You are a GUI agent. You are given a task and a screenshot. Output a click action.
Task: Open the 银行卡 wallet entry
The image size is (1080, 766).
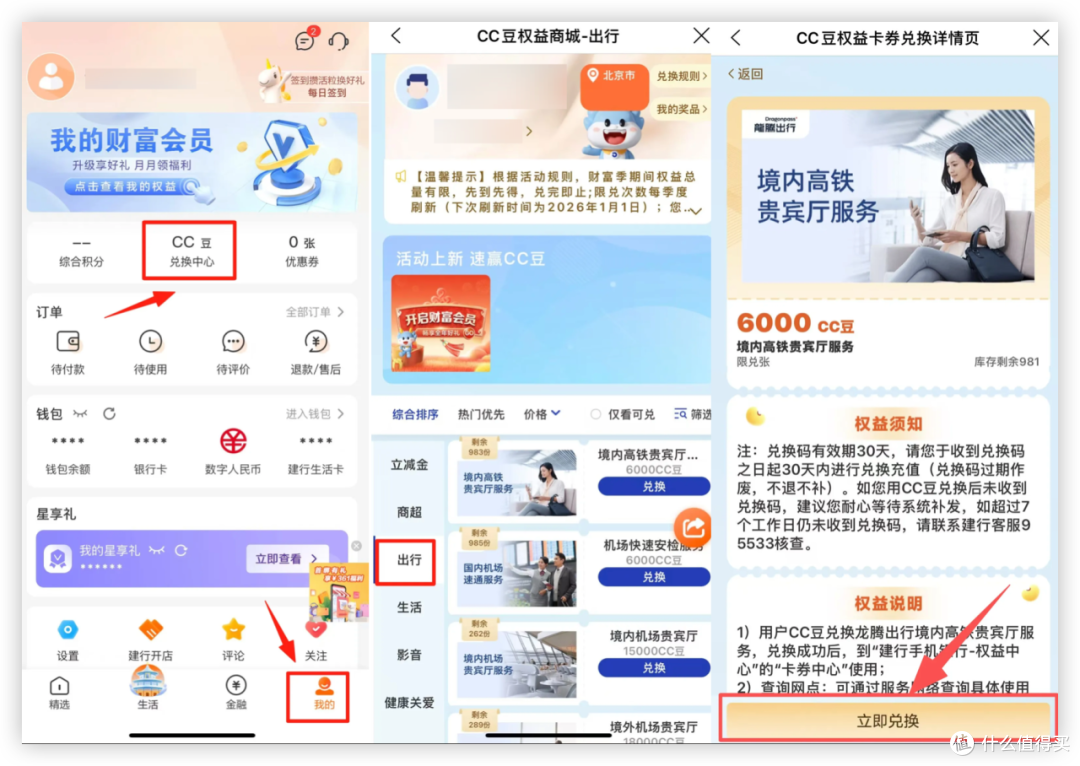click(150, 453)
